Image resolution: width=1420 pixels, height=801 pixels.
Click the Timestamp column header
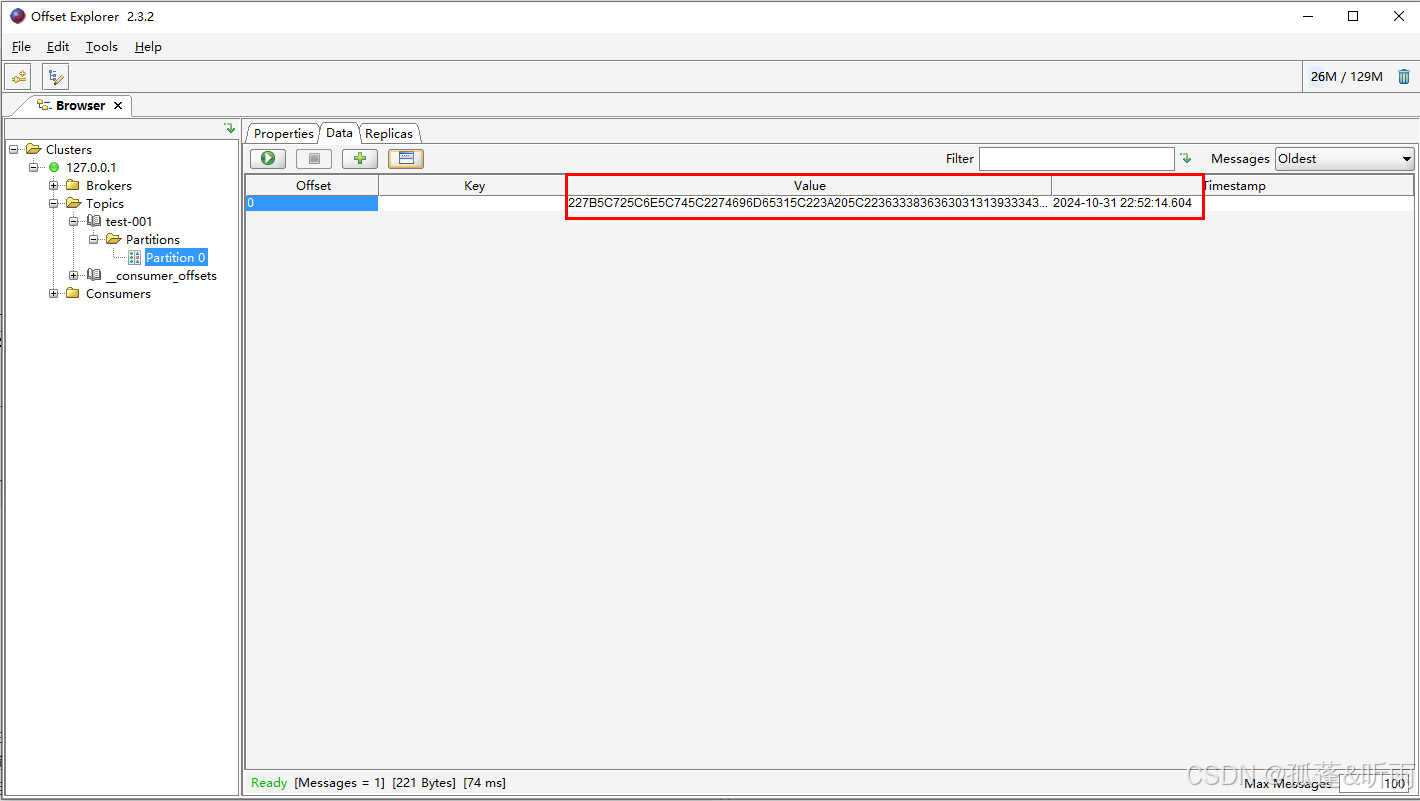1233,185
